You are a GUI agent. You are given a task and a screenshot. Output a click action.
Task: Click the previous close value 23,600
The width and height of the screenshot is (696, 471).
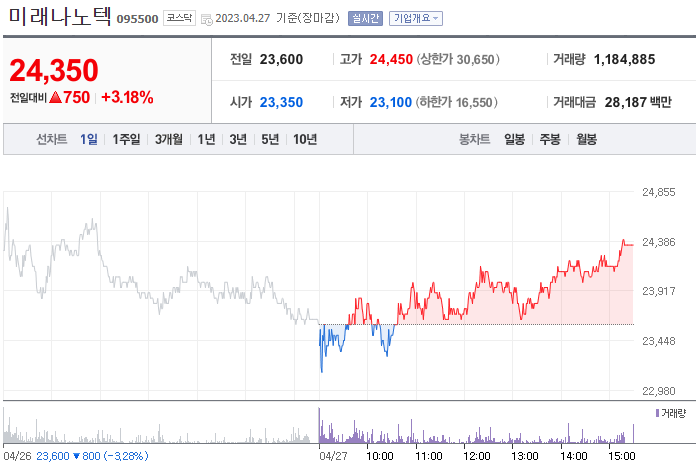point(281,59)
